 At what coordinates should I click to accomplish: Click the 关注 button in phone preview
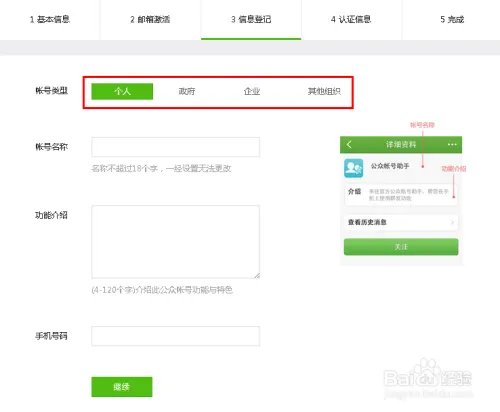point(401,247)
